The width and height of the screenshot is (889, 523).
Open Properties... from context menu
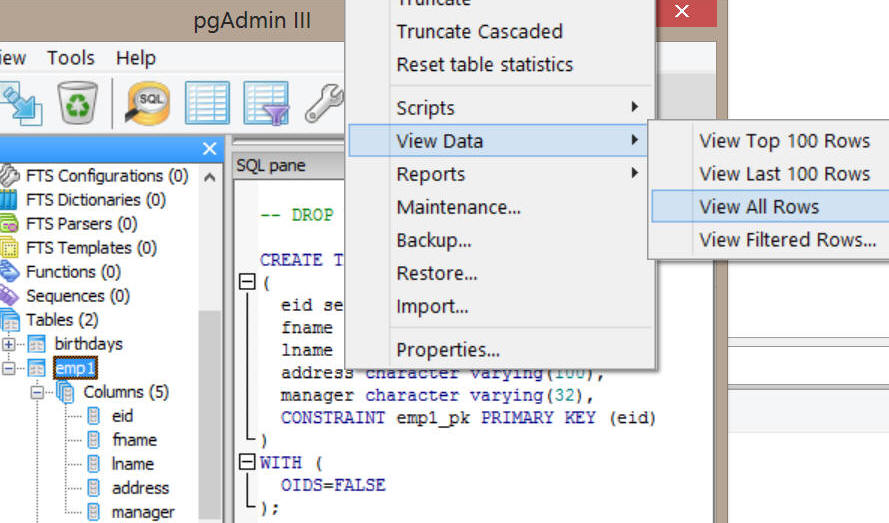point(499,349)
